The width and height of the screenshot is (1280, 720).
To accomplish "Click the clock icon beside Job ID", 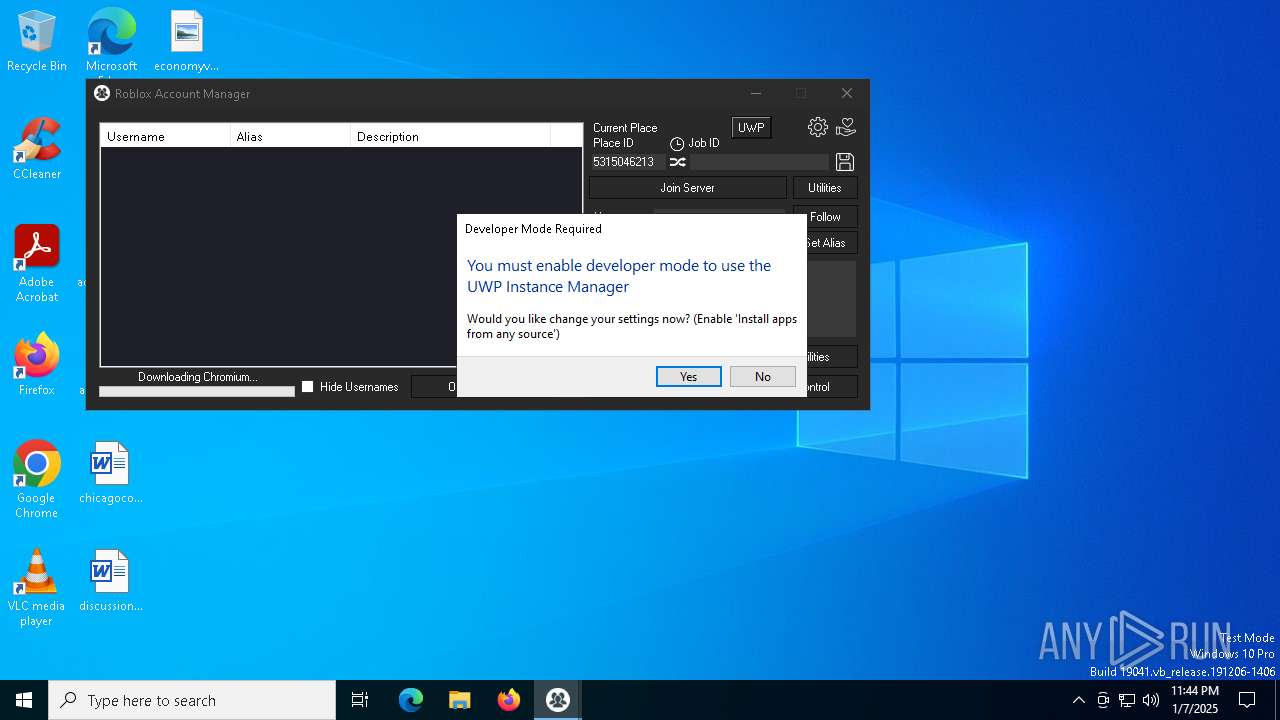I will pyautogui.click(x=677, y=144).
